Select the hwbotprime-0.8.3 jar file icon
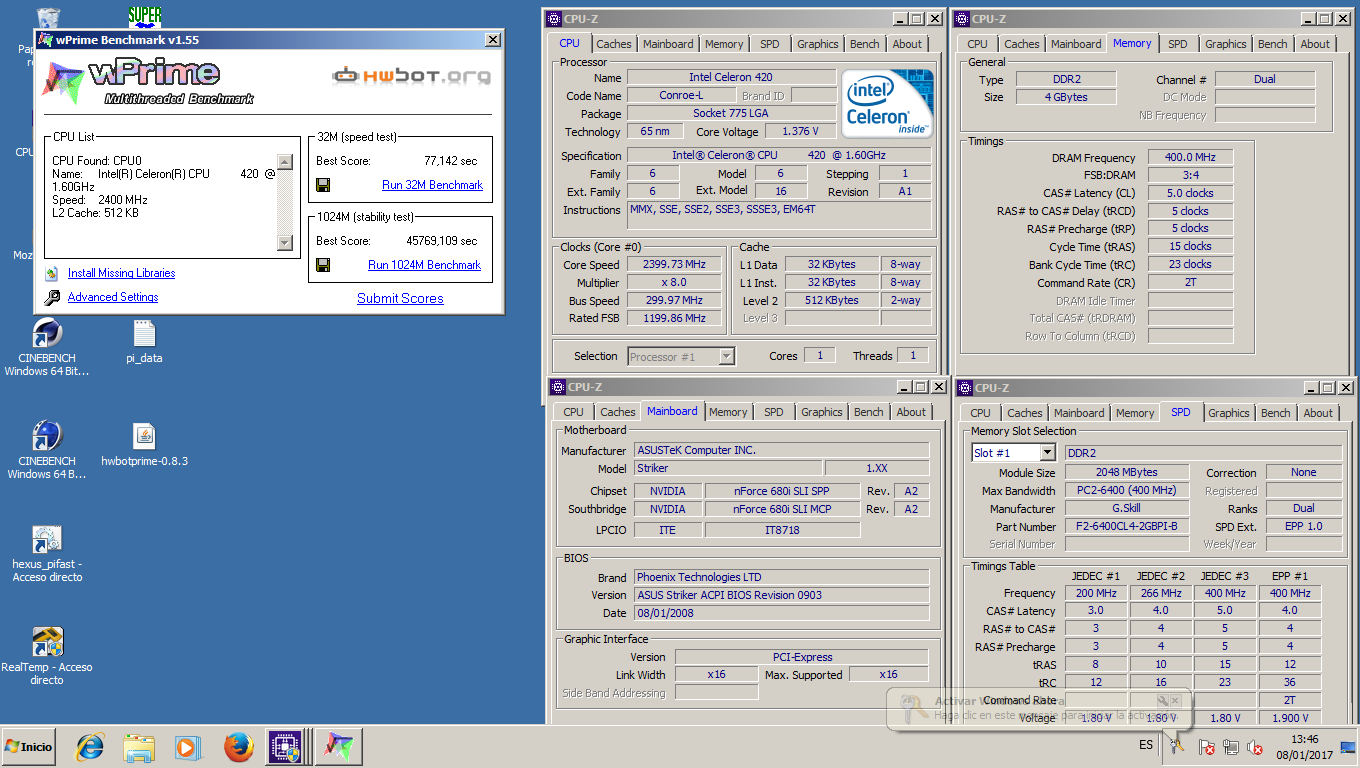Viewport: 1360px width, 768px height. [144, 436]
